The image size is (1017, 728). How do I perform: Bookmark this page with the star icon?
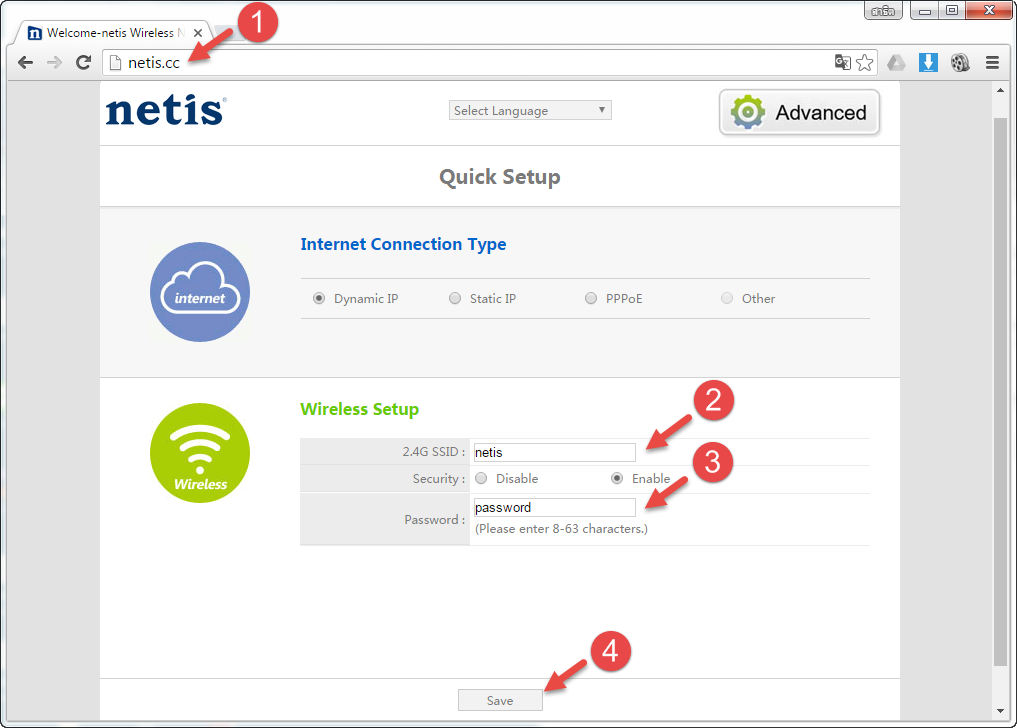pyautogui.click(x=865, y=62)
